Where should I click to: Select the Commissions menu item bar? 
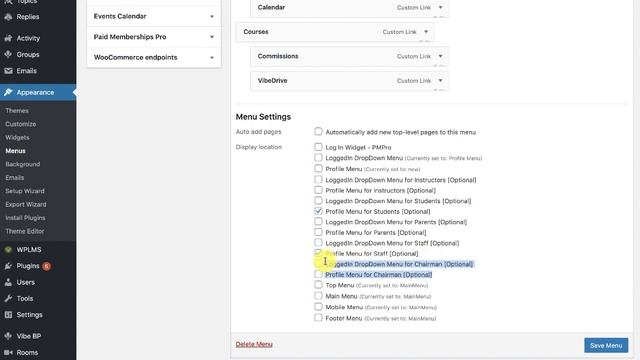pyautogui.click(x=349, y=56)
